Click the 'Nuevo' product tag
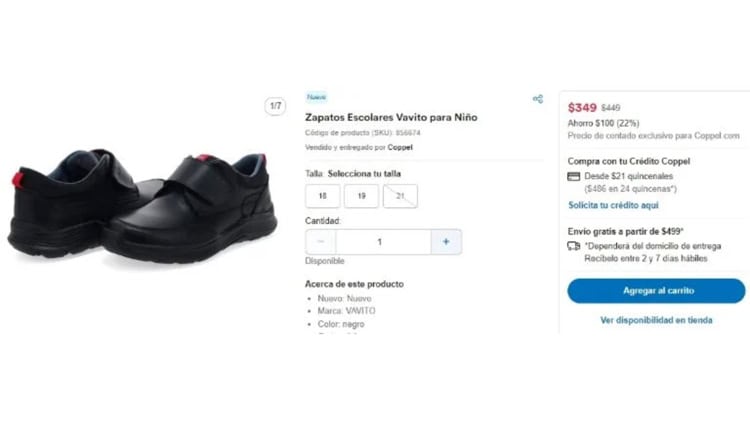The width and height of the screenshot is (750, 421). coord(316,97)
